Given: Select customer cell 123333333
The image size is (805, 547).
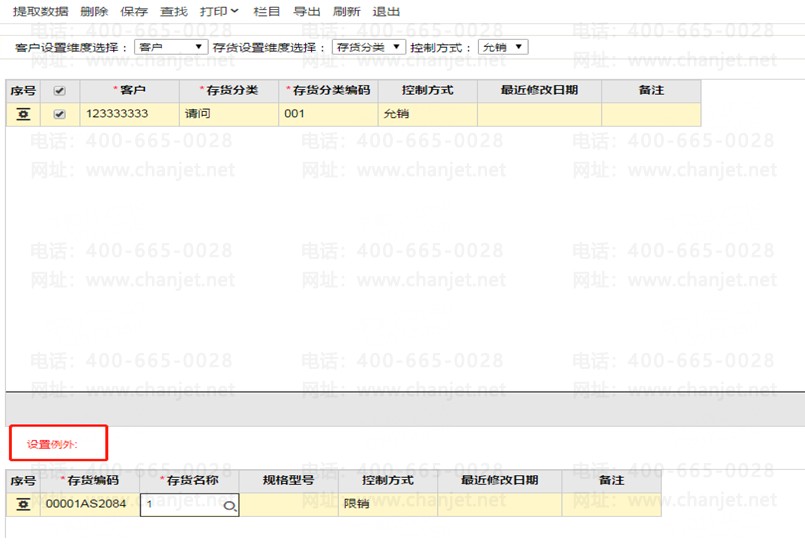Looking at the screenshot, I should point(129,114).
